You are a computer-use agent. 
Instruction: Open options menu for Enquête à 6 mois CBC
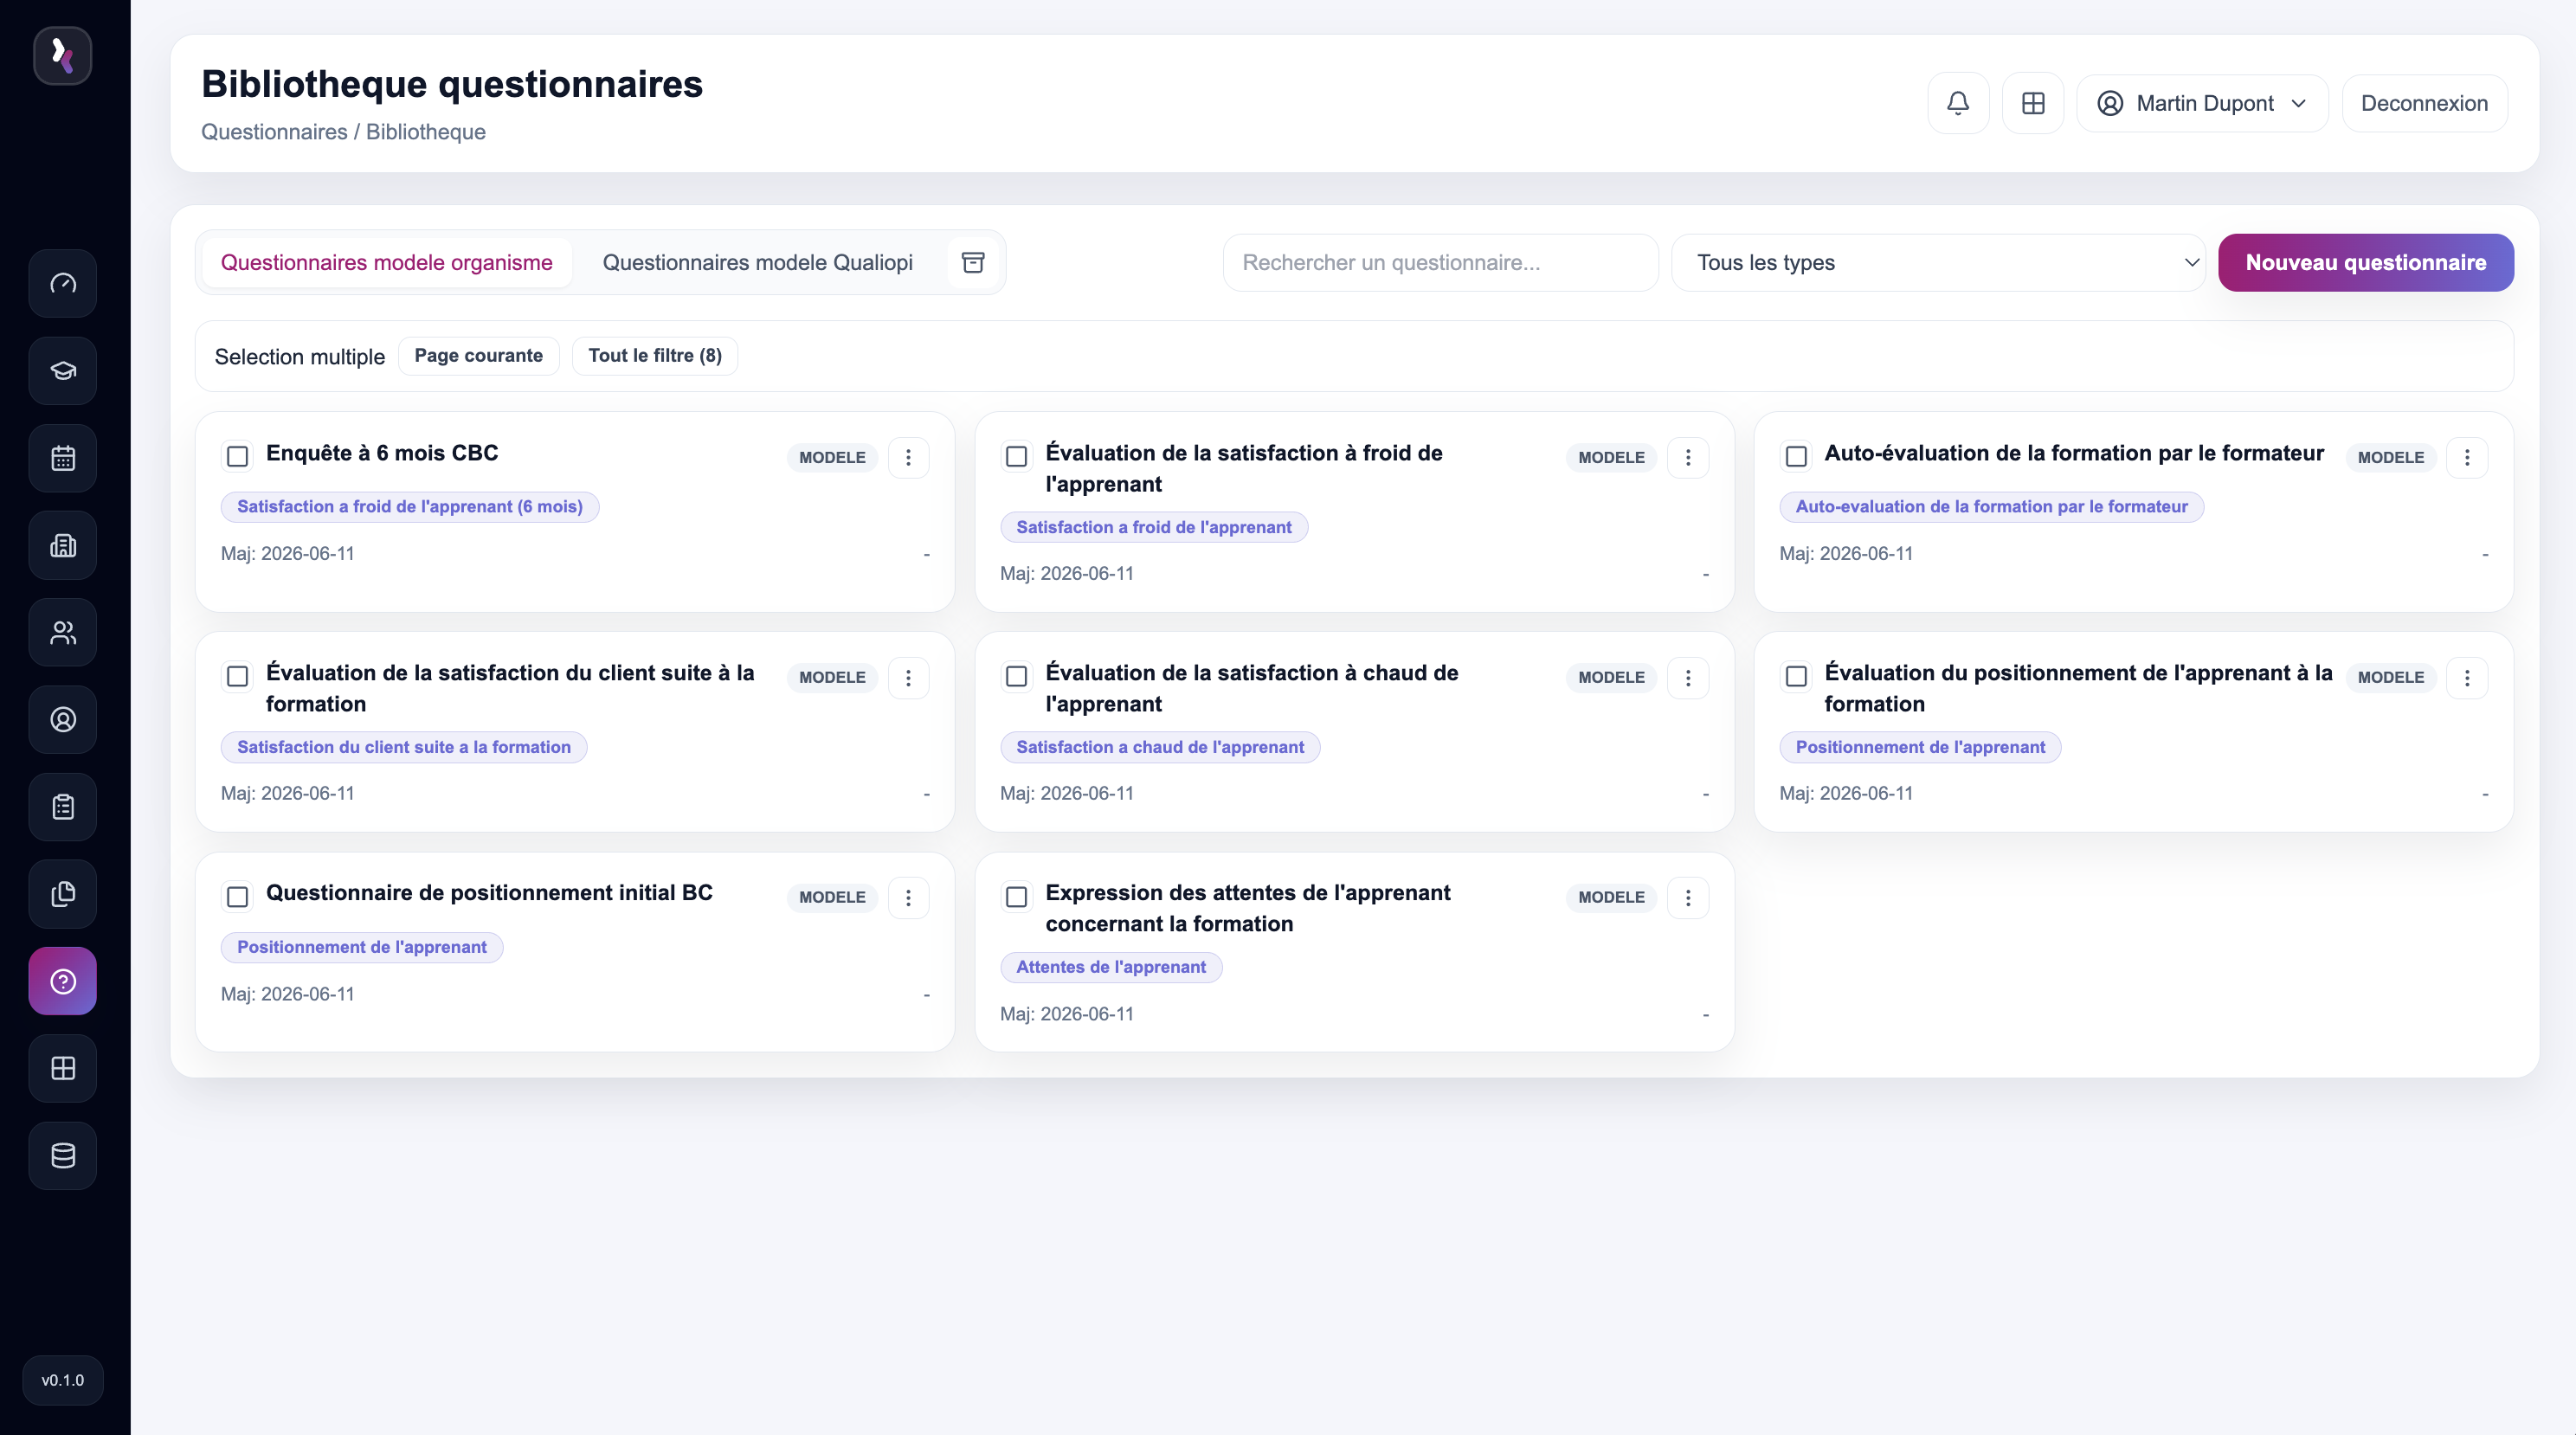point(908,457)
